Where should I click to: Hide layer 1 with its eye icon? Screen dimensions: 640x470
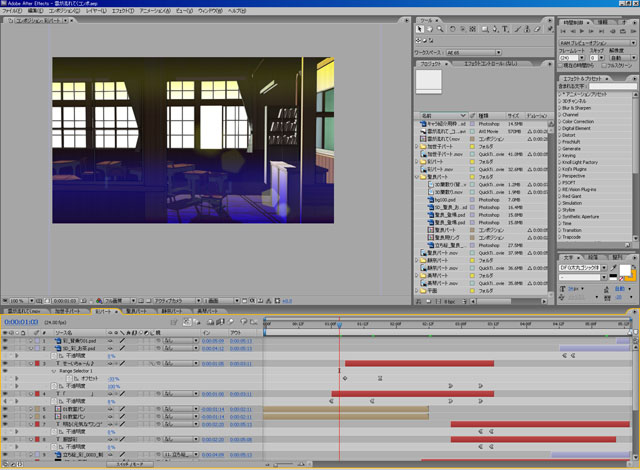coord(5,340)
